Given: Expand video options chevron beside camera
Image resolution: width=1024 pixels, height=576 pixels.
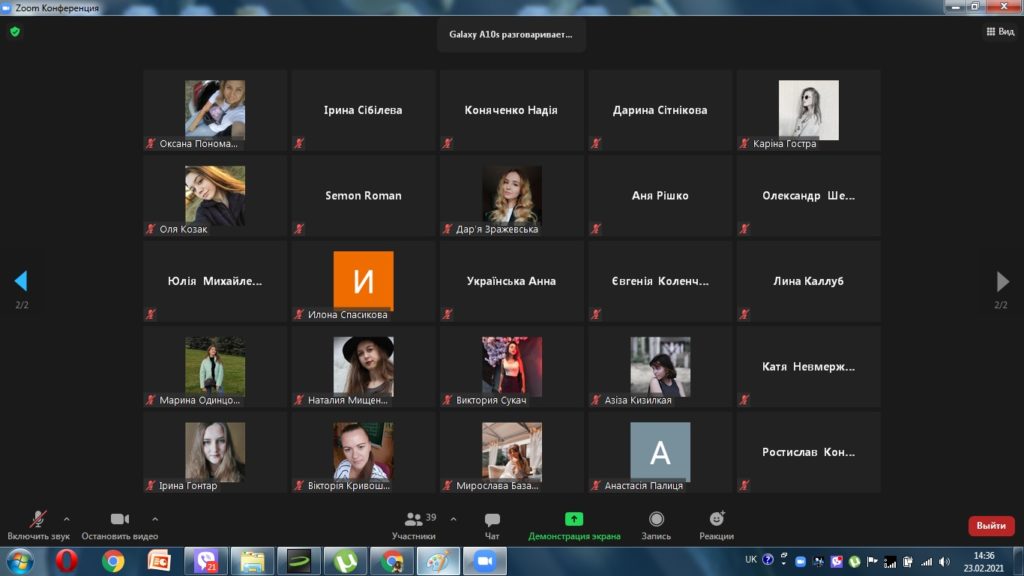Looking at the screenshot, I should pos(155,519).
